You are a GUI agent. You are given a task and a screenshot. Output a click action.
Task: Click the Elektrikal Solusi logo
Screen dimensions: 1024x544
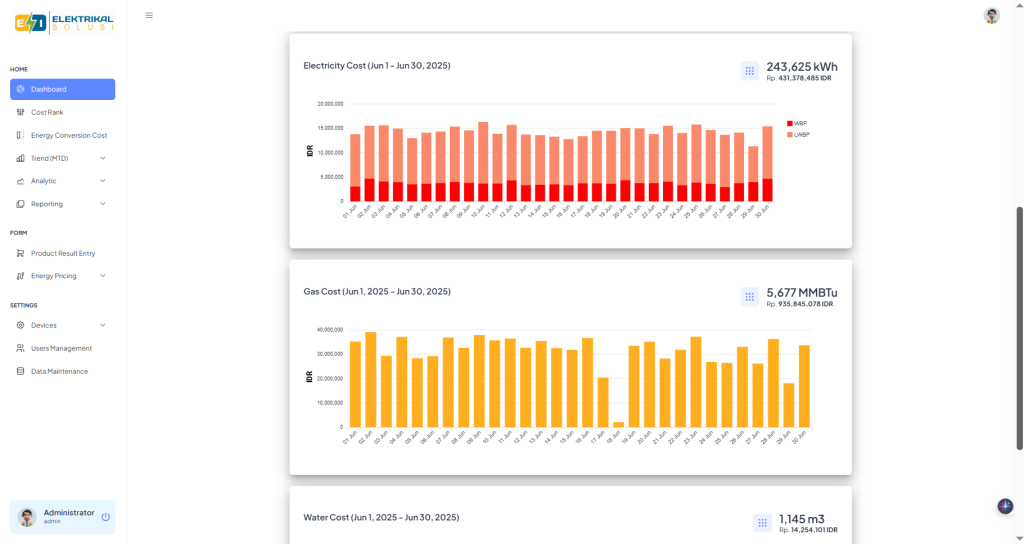[x=63, y=22]
